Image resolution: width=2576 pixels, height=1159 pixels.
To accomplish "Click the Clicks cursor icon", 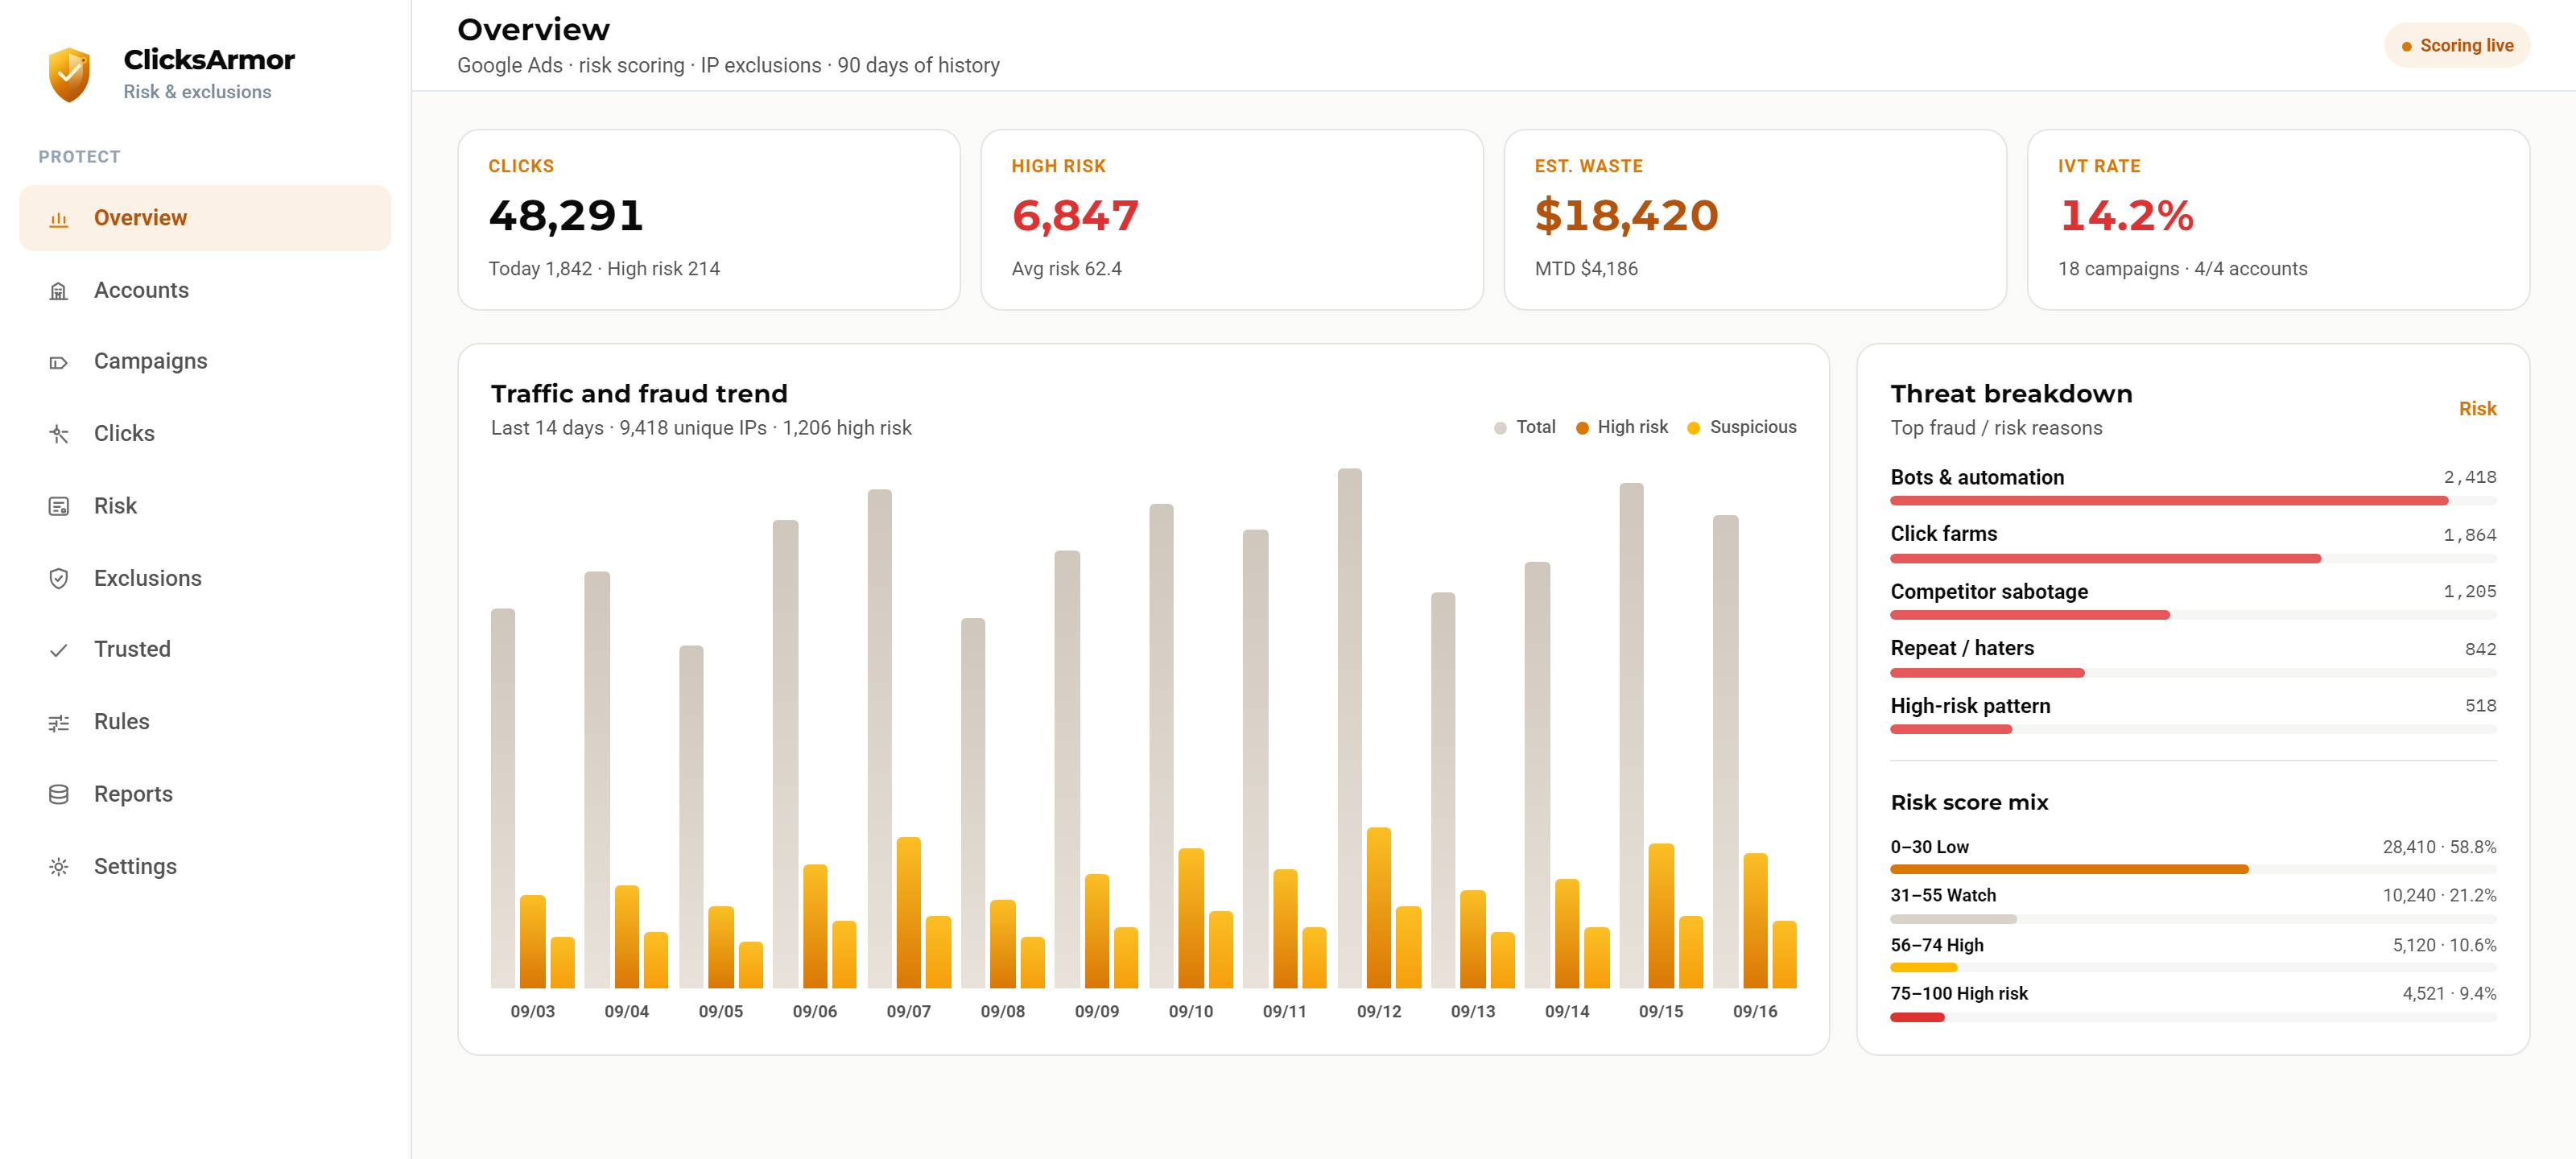I will click(59, 434).
